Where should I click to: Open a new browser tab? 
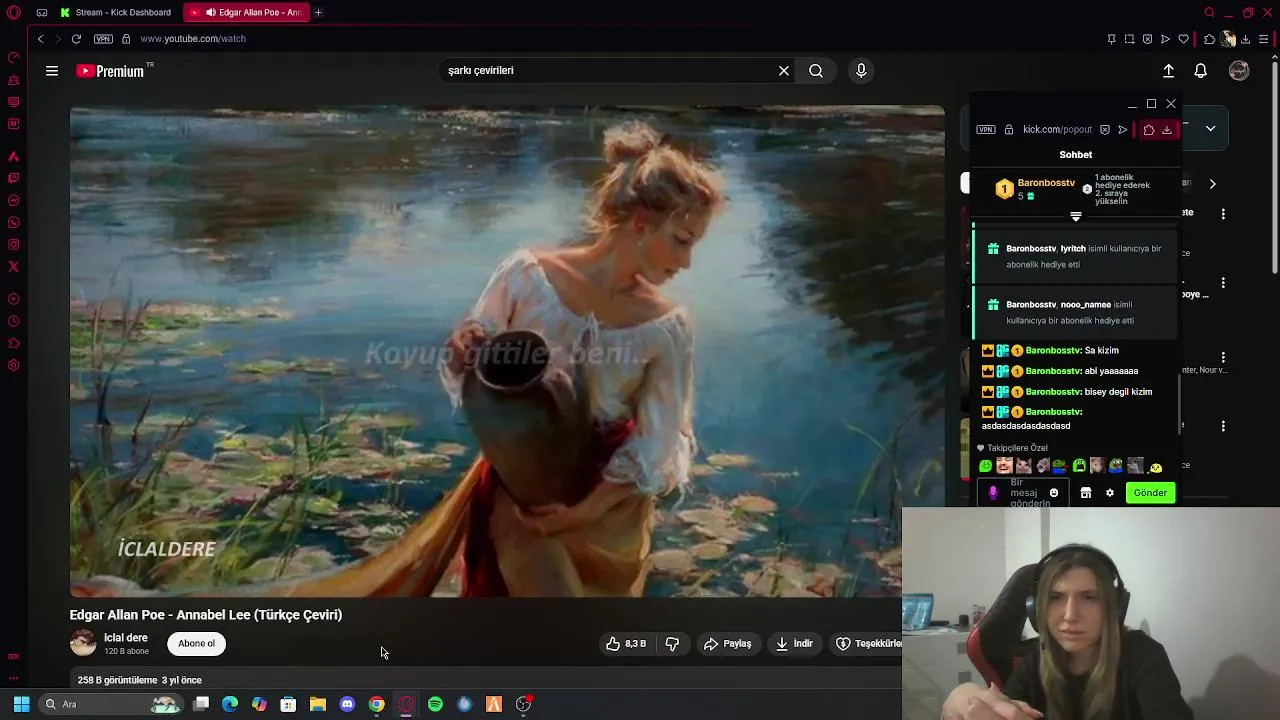318,12
